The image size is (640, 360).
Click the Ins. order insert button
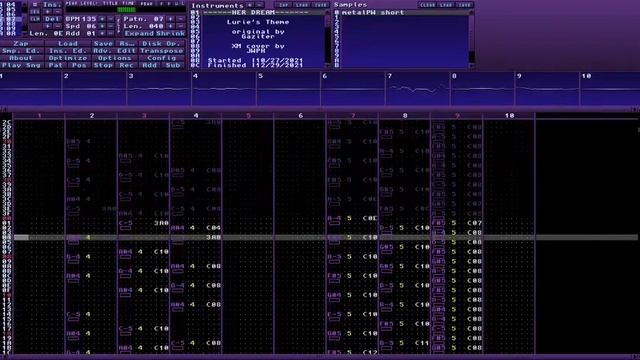coord(53,5)
